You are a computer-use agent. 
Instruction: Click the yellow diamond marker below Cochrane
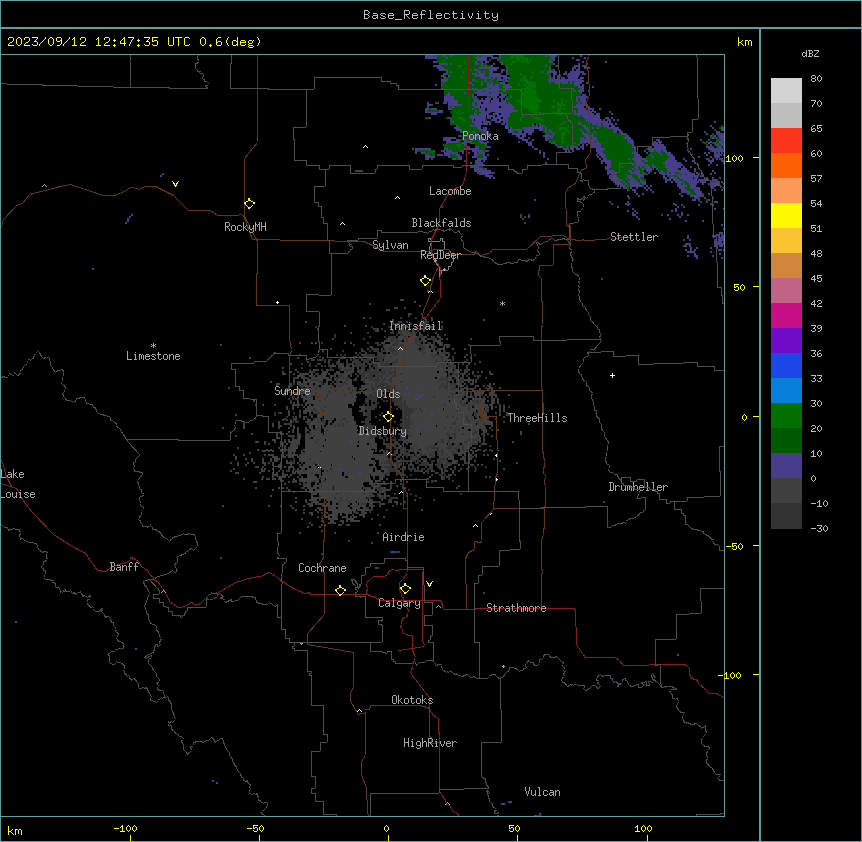point(340,590)
